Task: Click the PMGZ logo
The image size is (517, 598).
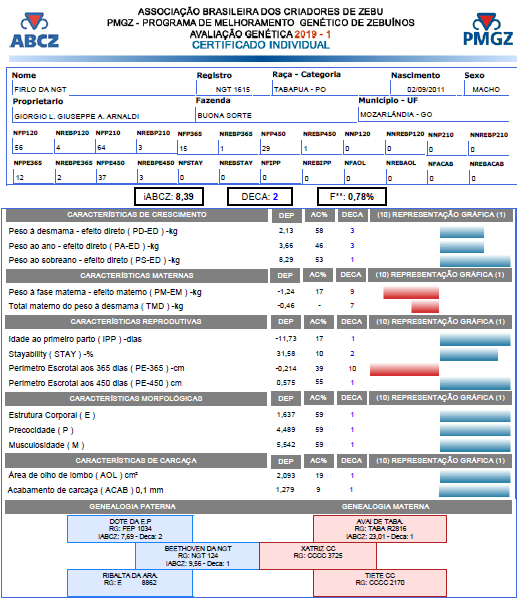Action: [488, 30]
